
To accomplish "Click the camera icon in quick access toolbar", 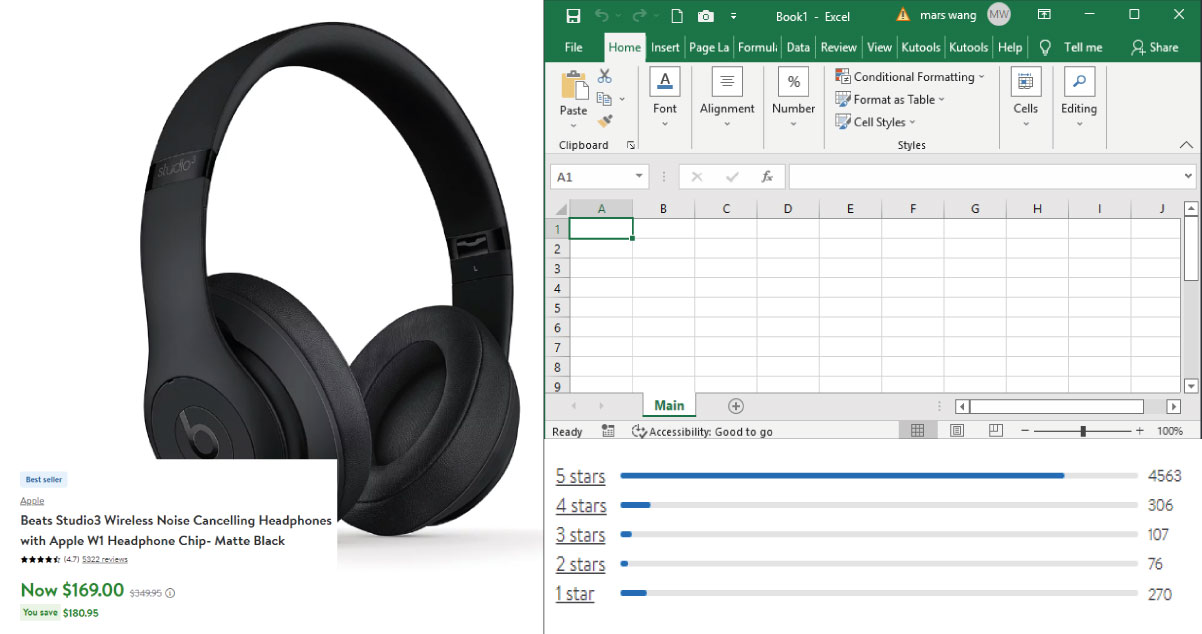I will click(x=706, y=16).
